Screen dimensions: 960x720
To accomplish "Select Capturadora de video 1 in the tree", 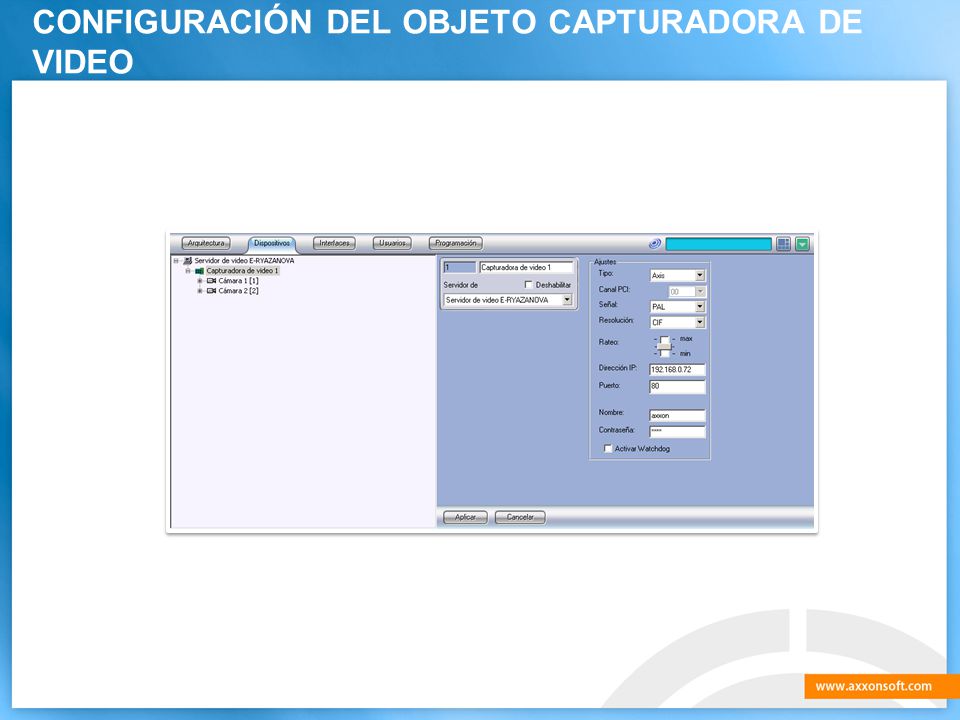I will 242,271.
